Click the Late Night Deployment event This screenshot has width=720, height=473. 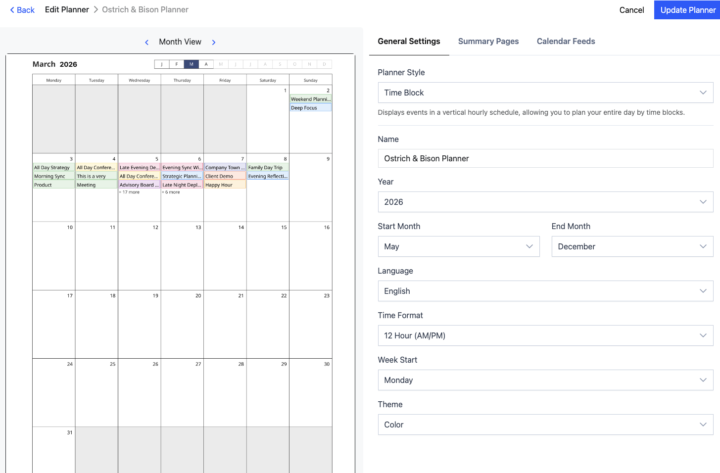point(182,185)
